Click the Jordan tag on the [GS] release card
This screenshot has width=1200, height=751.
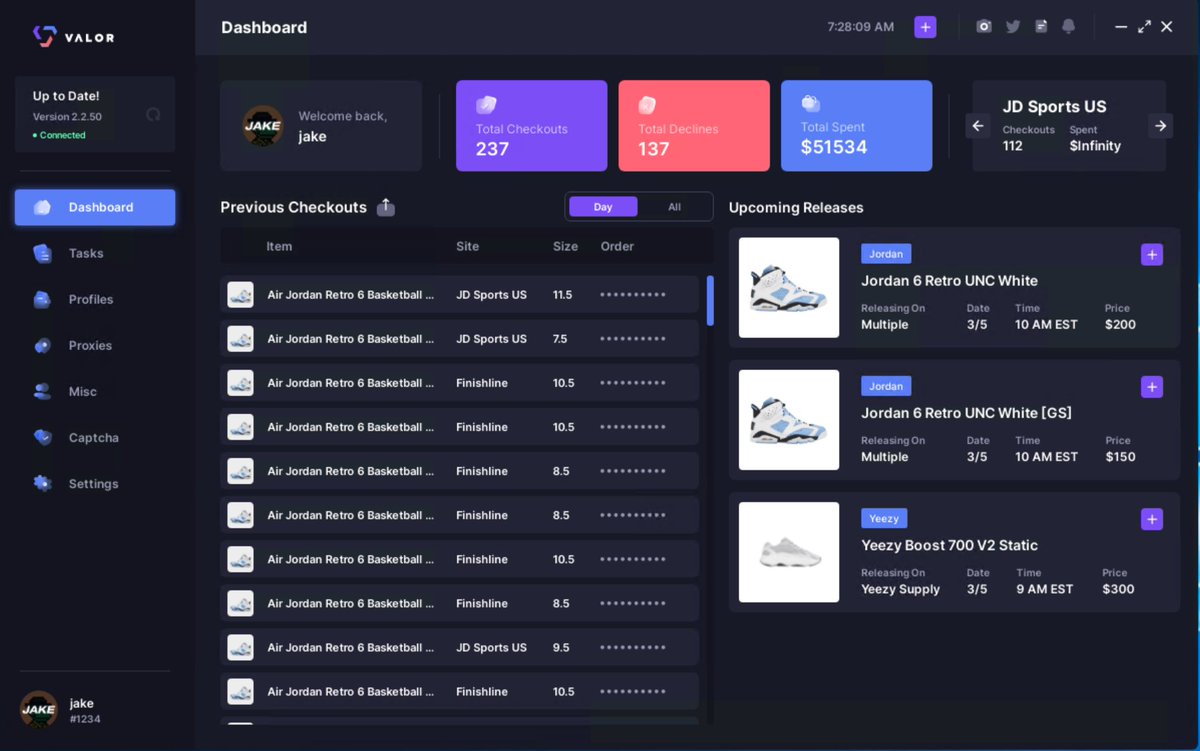click(886, 386)
